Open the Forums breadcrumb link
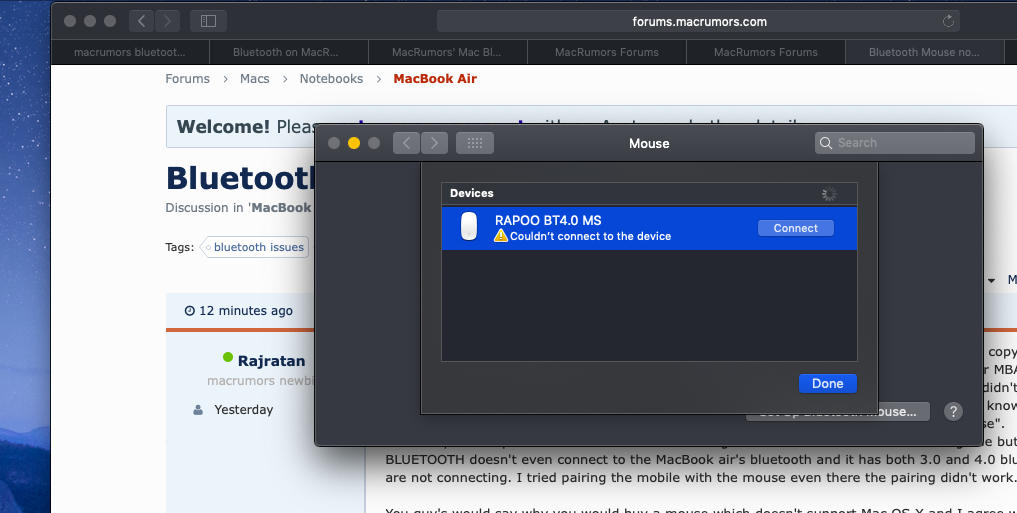Image resolution: width=1017 pixels, height=513 pixels. (187, 78)
